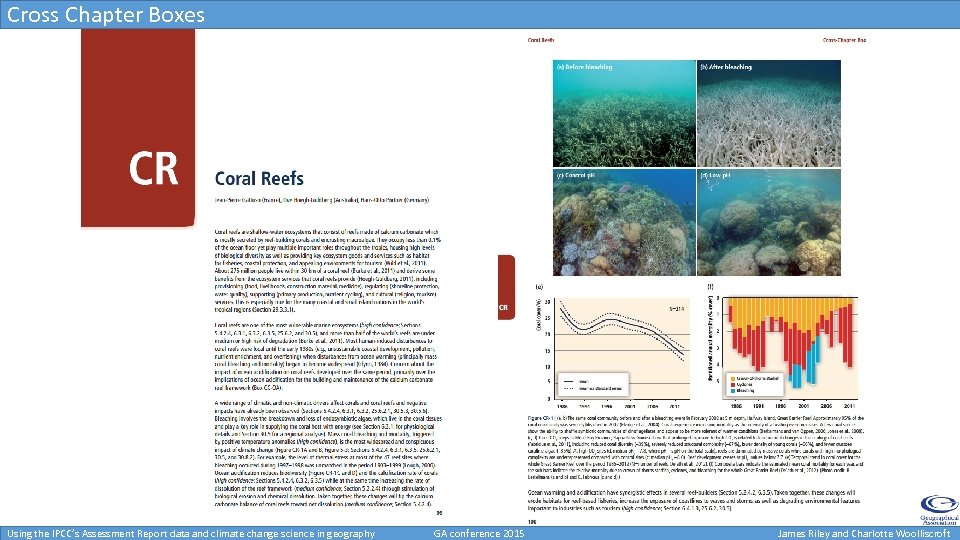Click the 'Coral cover (%)' axis label

coord(539,316)
